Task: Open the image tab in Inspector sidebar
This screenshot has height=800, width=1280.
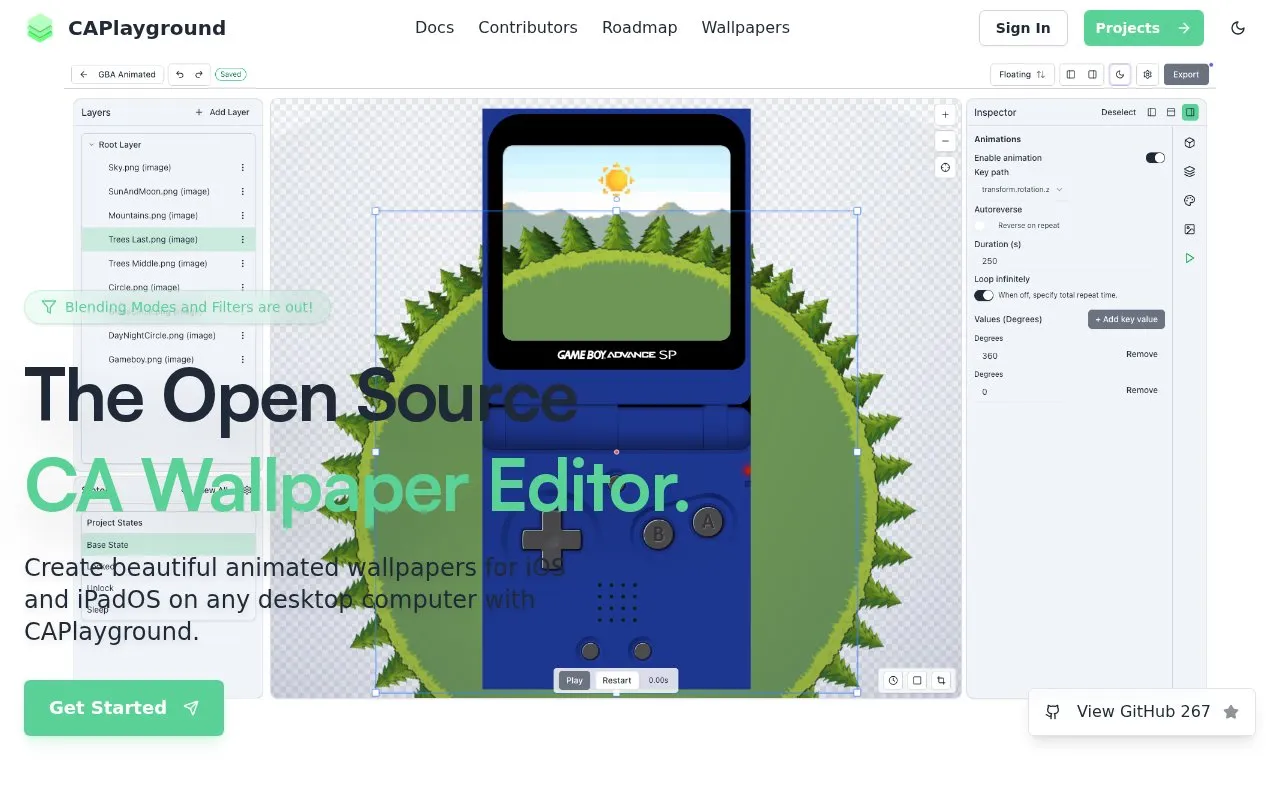Action: click(1189, 229)
